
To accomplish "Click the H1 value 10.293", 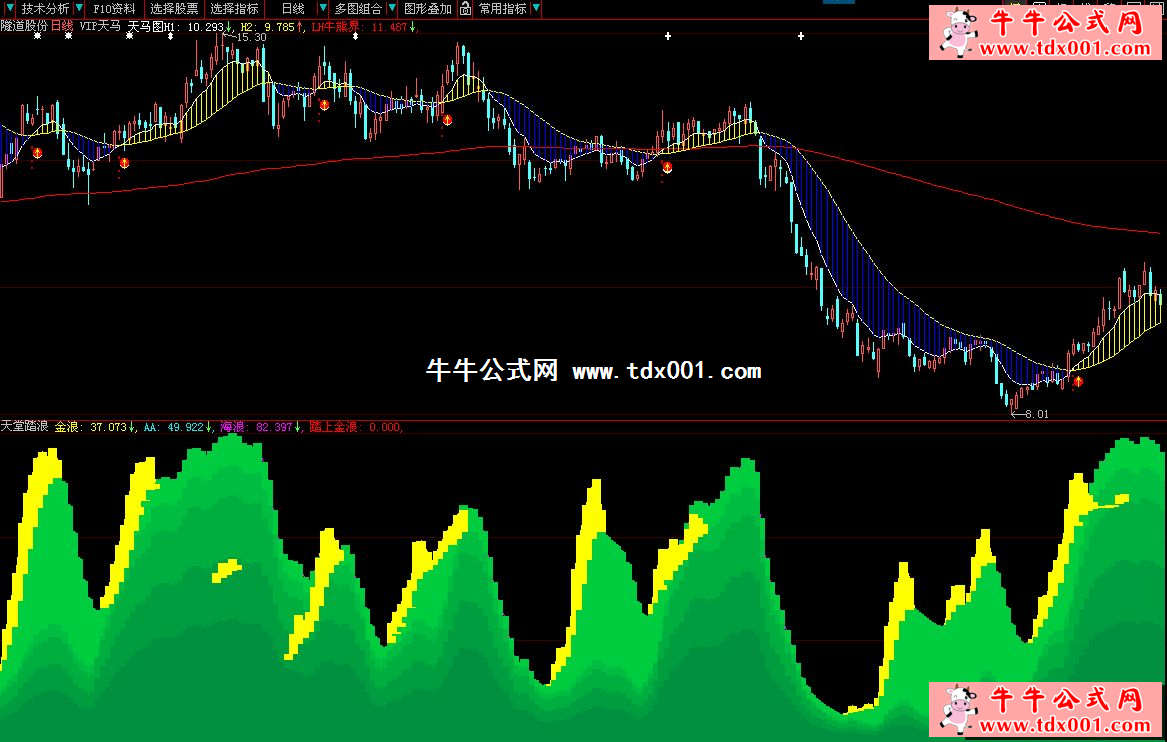I will click(205, 27).
